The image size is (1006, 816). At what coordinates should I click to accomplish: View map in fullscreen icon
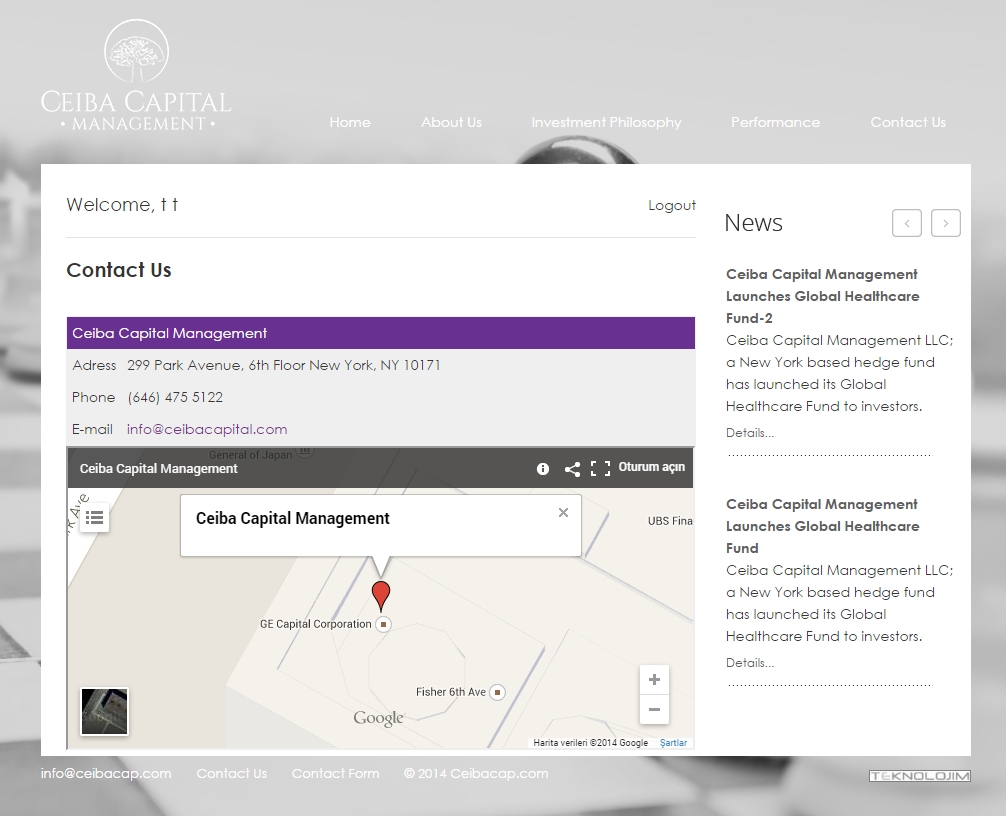point(601,469)
